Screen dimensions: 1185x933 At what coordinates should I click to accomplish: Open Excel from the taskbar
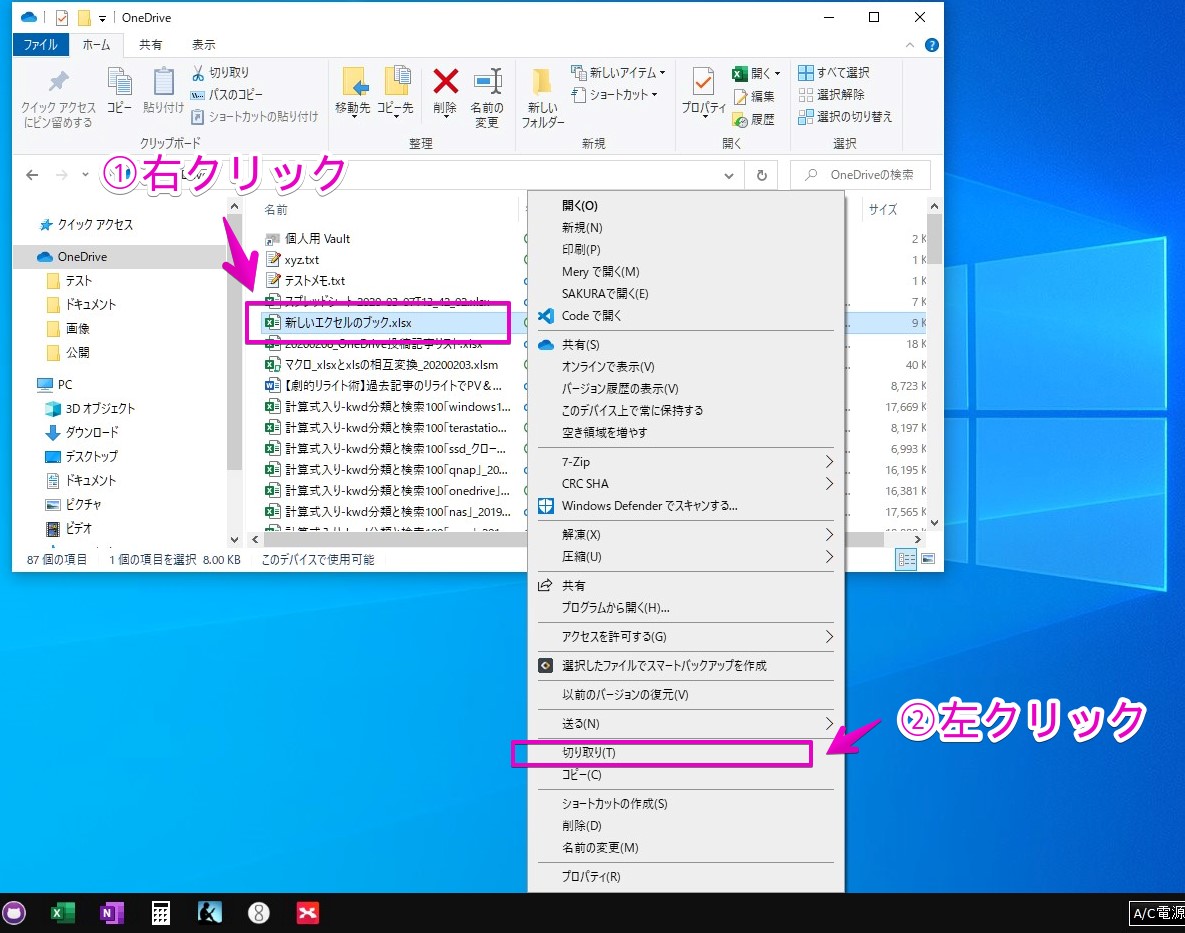click(x=62, y=913)
